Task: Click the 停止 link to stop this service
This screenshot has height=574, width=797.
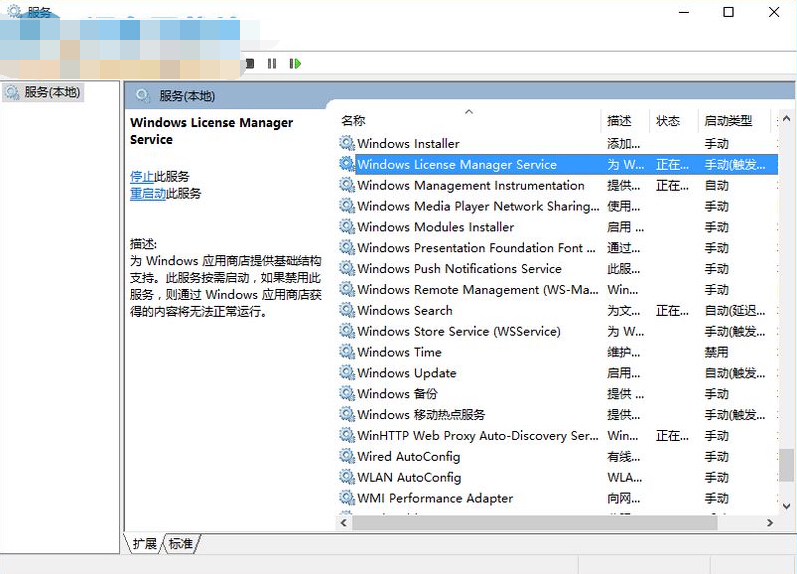Action: [x=142, y=176]
